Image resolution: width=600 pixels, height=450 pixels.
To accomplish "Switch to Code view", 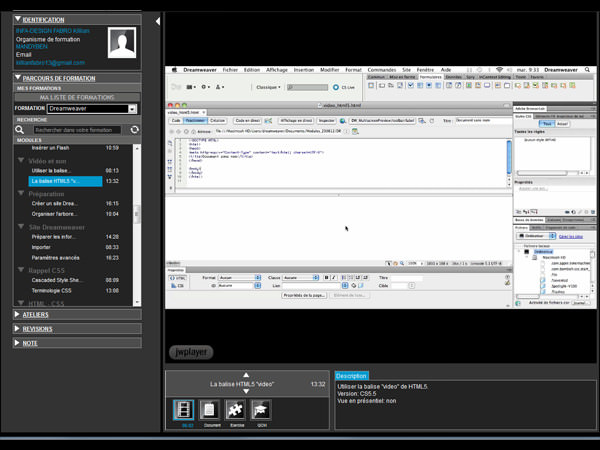I will click(176, 121).
